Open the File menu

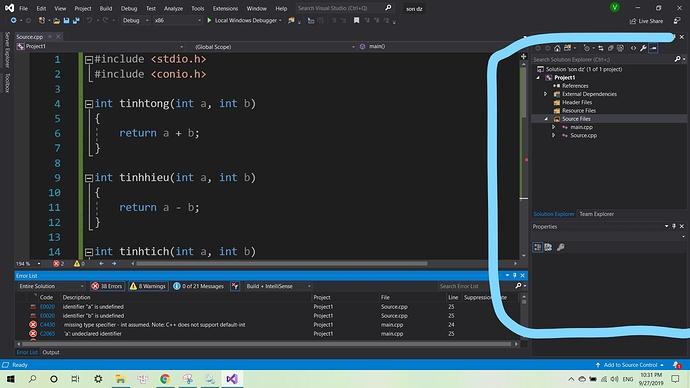[23, 8]
